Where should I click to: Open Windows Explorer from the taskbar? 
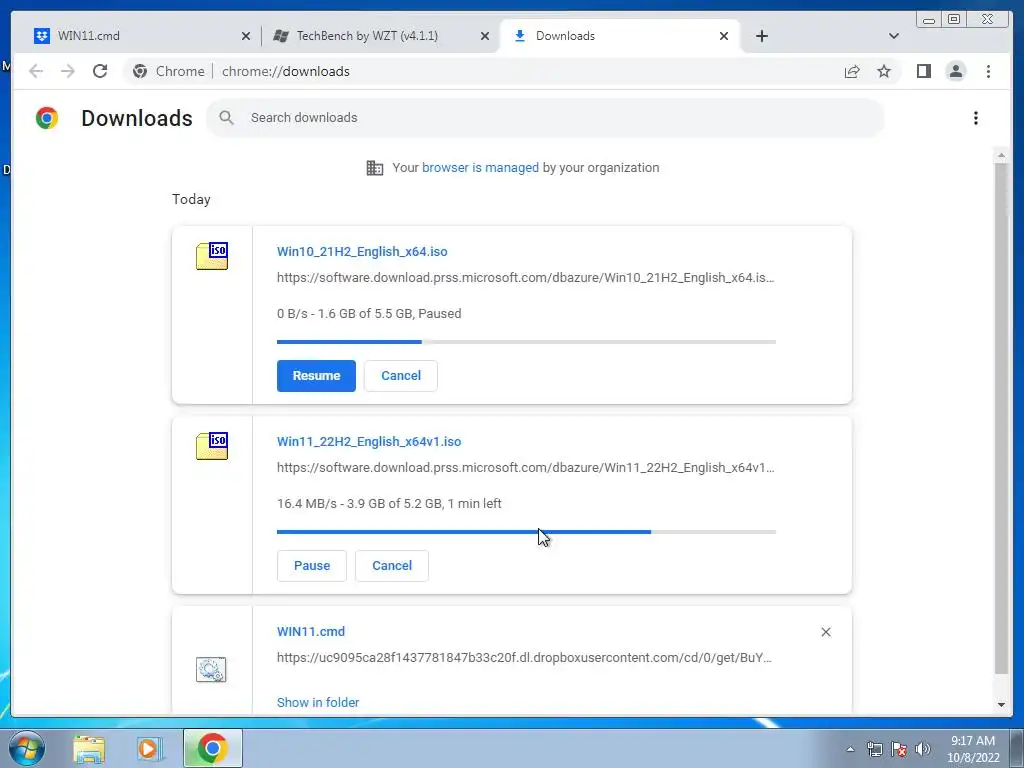click(89, 748)
